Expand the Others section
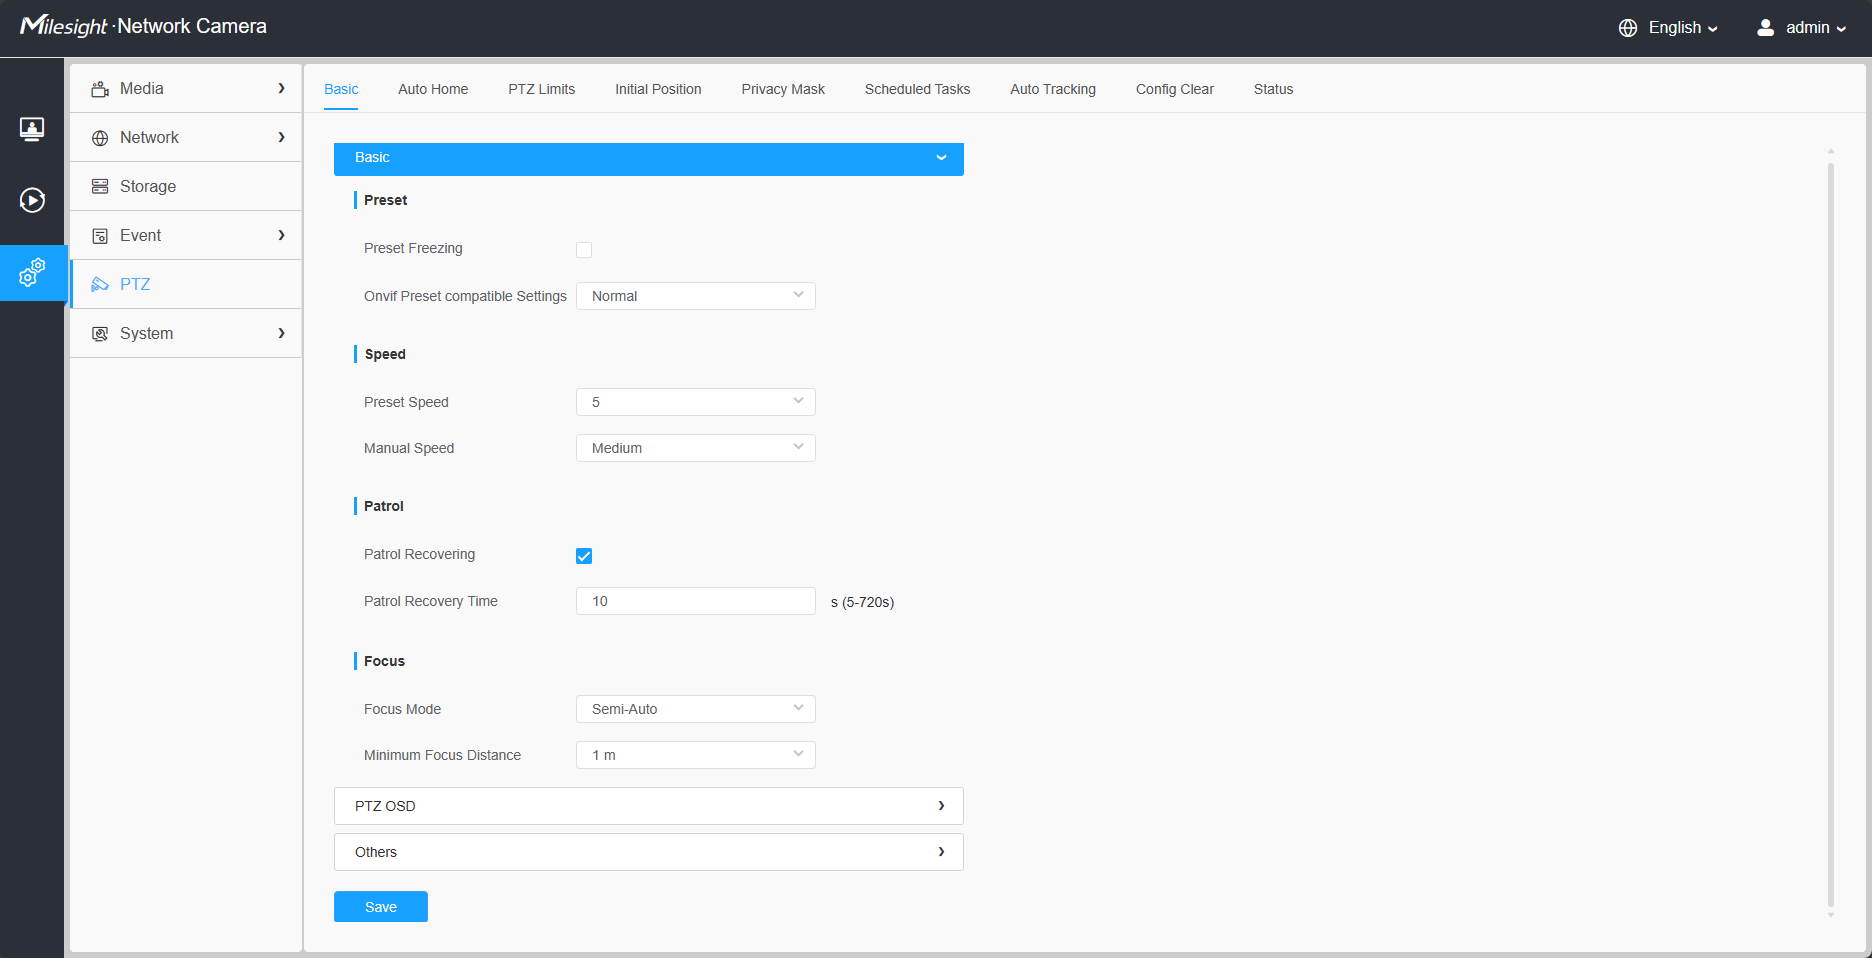Screen dimensions: 1872x958 pyautogui.click(x=649, y=852)
